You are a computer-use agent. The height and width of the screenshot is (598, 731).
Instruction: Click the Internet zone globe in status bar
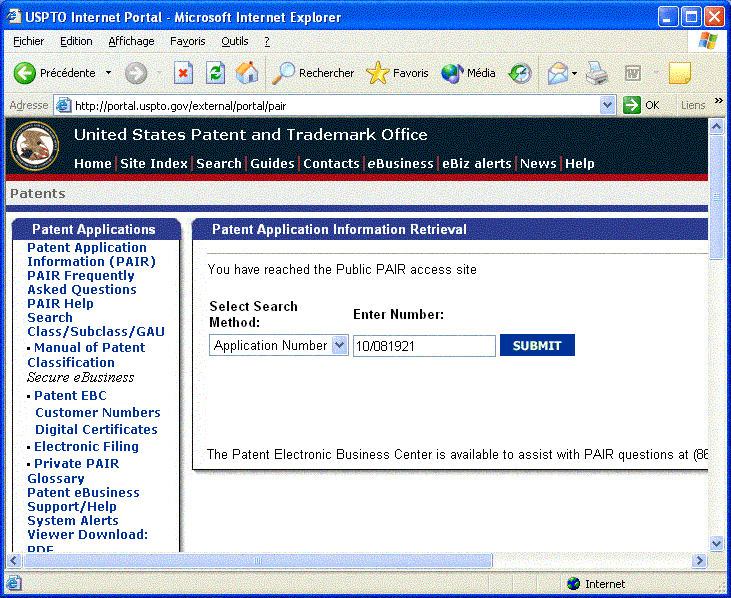[x=573, y=584]
